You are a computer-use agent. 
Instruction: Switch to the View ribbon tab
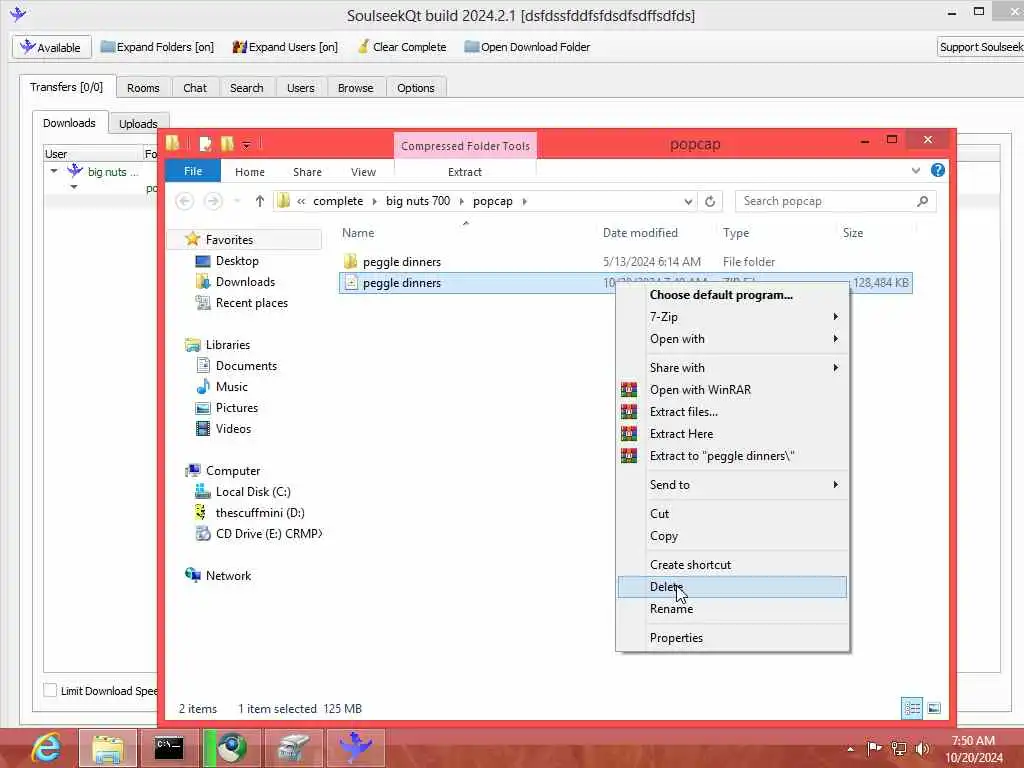[x=363, y=172]
